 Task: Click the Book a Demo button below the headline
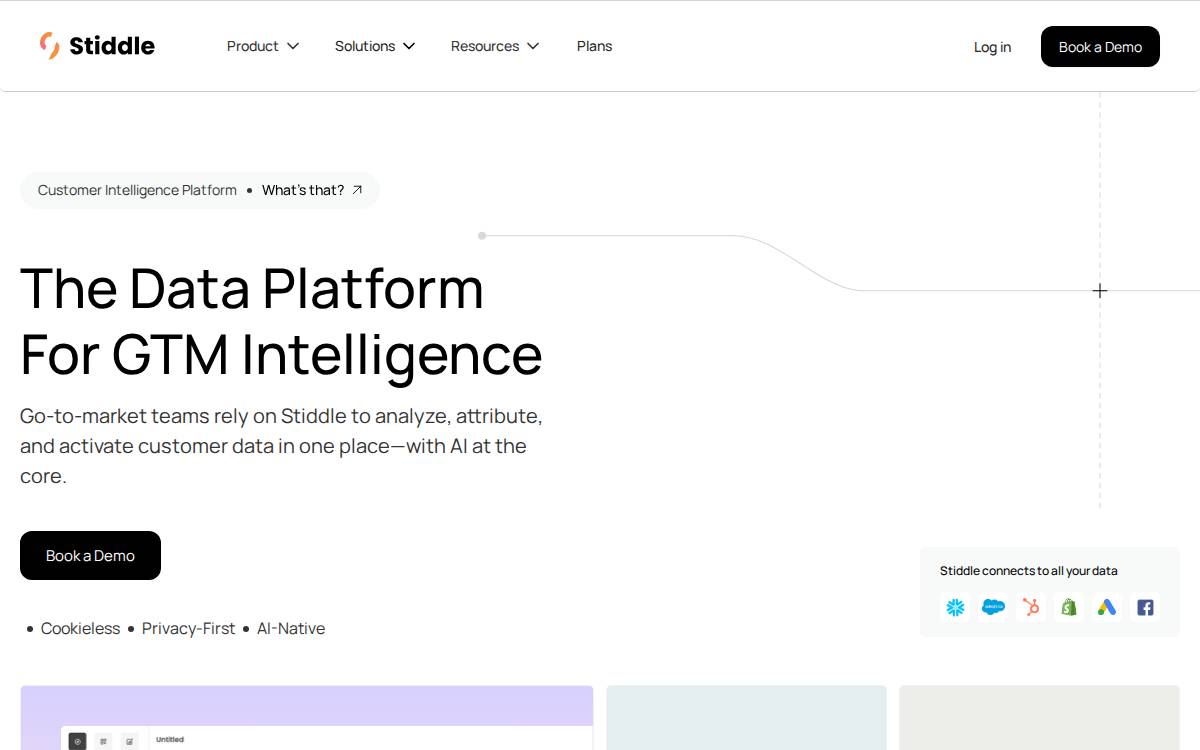(90, 555)
